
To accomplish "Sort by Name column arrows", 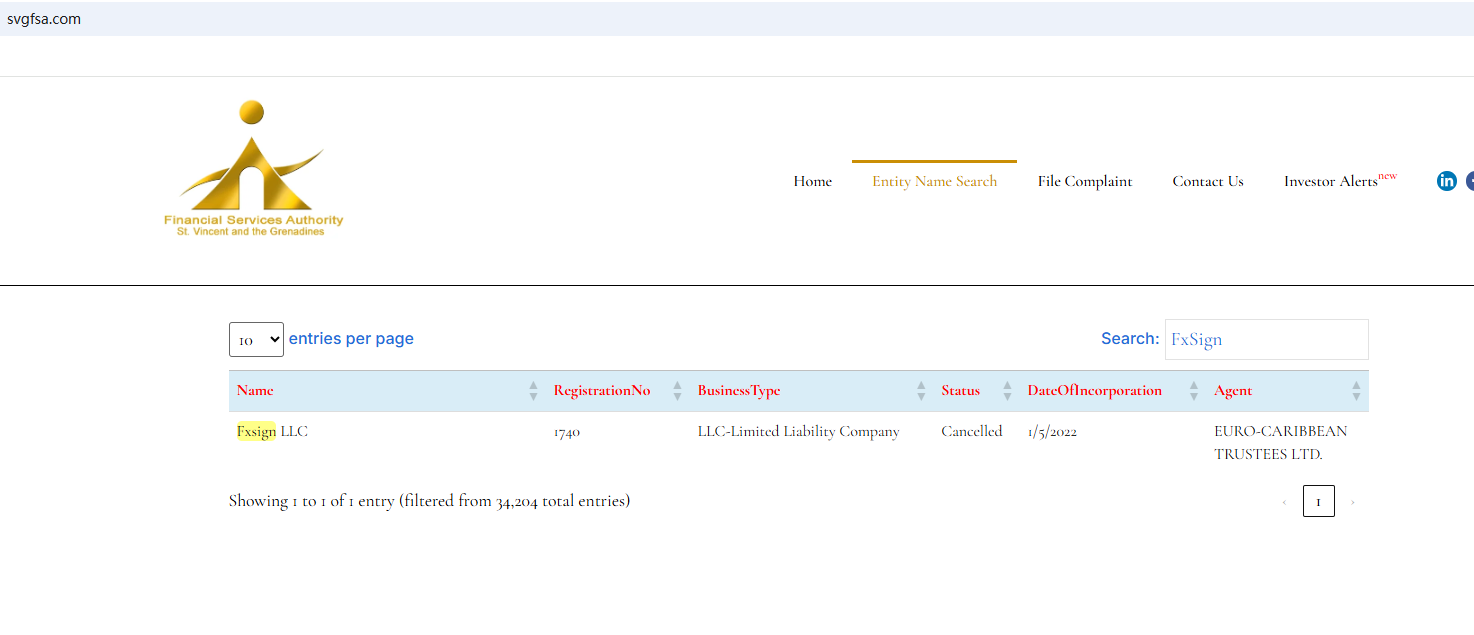I will point(533,391).
